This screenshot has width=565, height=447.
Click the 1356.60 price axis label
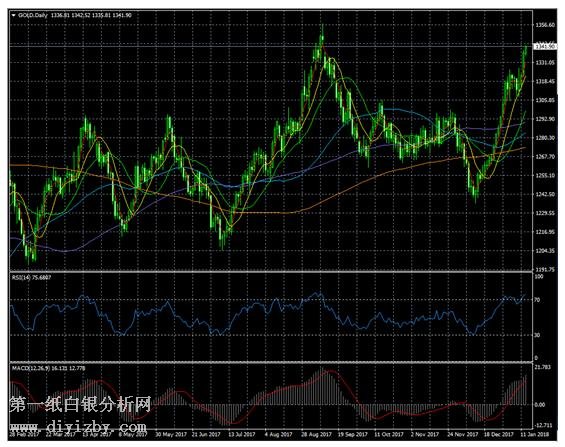coord(545,25)
